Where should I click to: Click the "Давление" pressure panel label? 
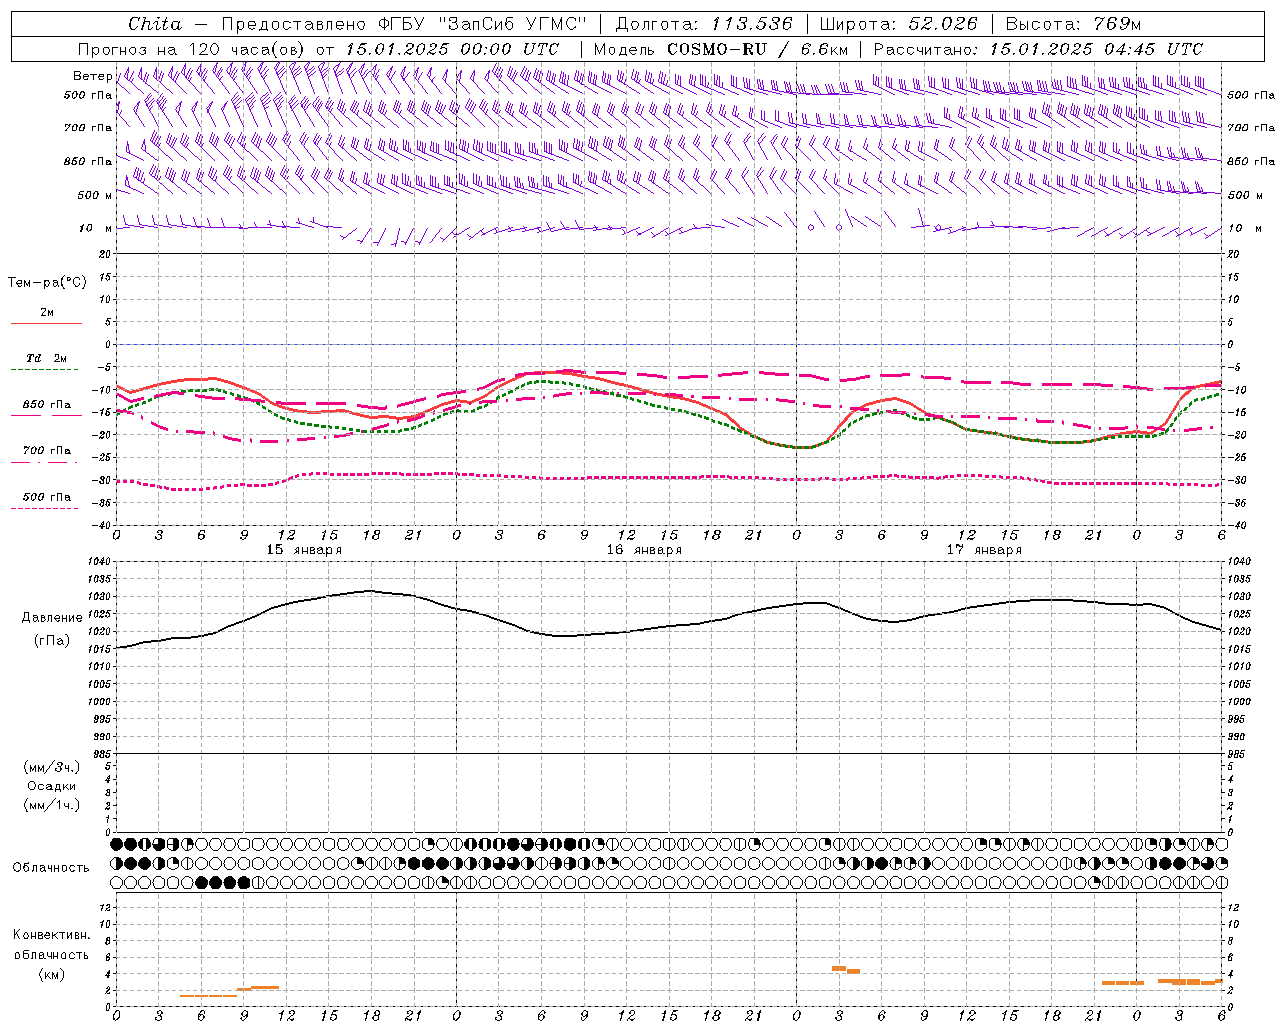pos(52,618)
